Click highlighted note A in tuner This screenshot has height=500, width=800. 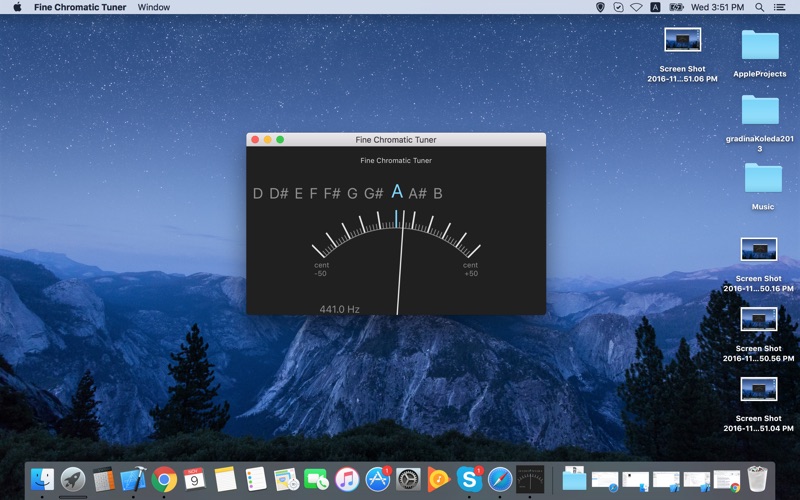397,192
